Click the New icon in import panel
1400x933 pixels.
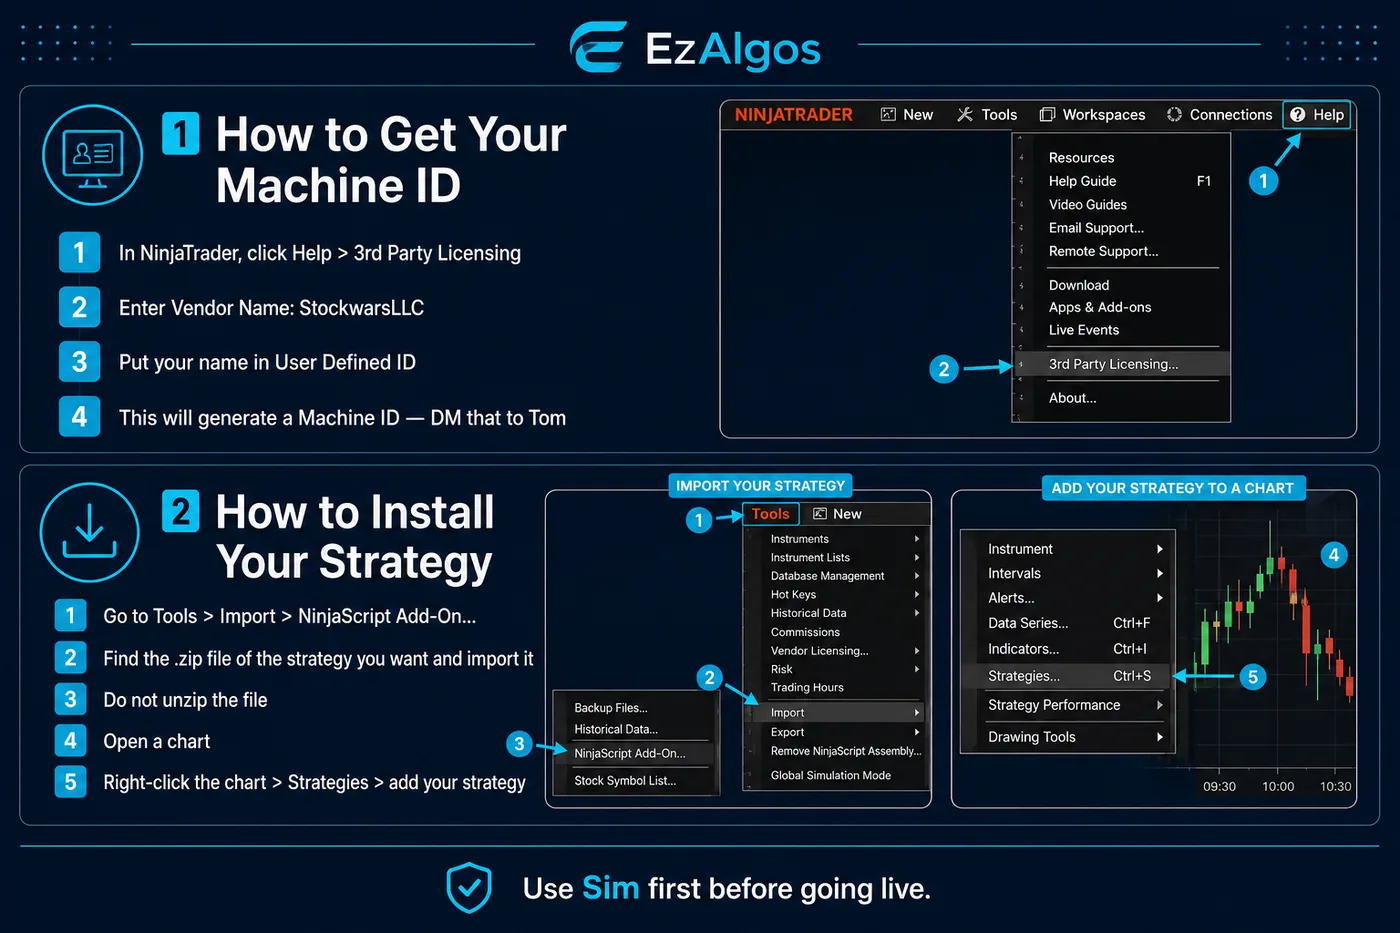pos(820,514)
